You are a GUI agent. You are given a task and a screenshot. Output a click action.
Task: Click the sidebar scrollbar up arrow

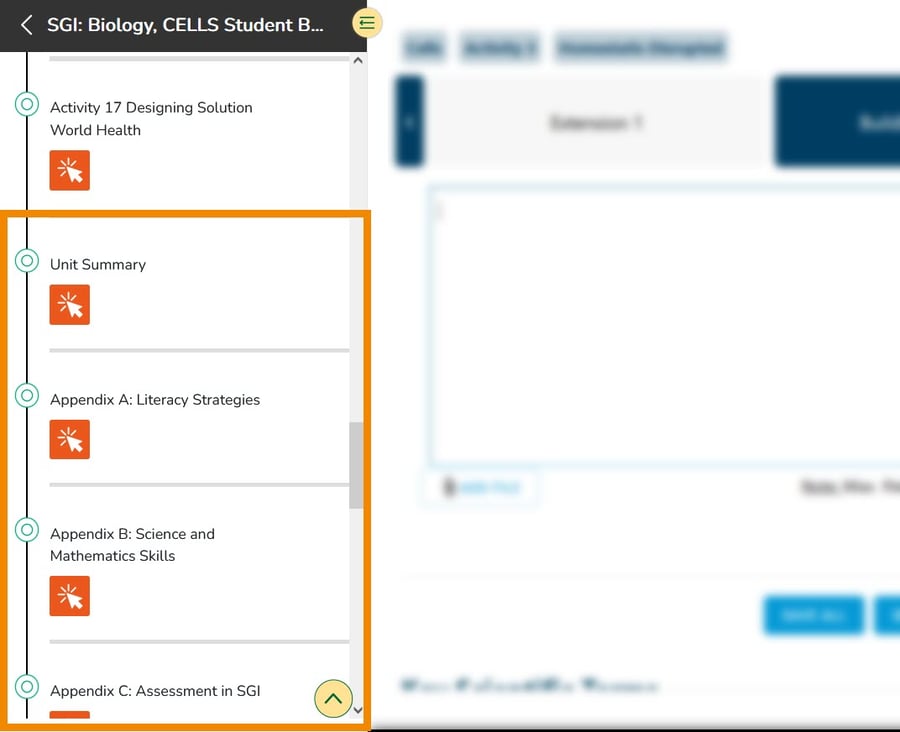point(358,61)
